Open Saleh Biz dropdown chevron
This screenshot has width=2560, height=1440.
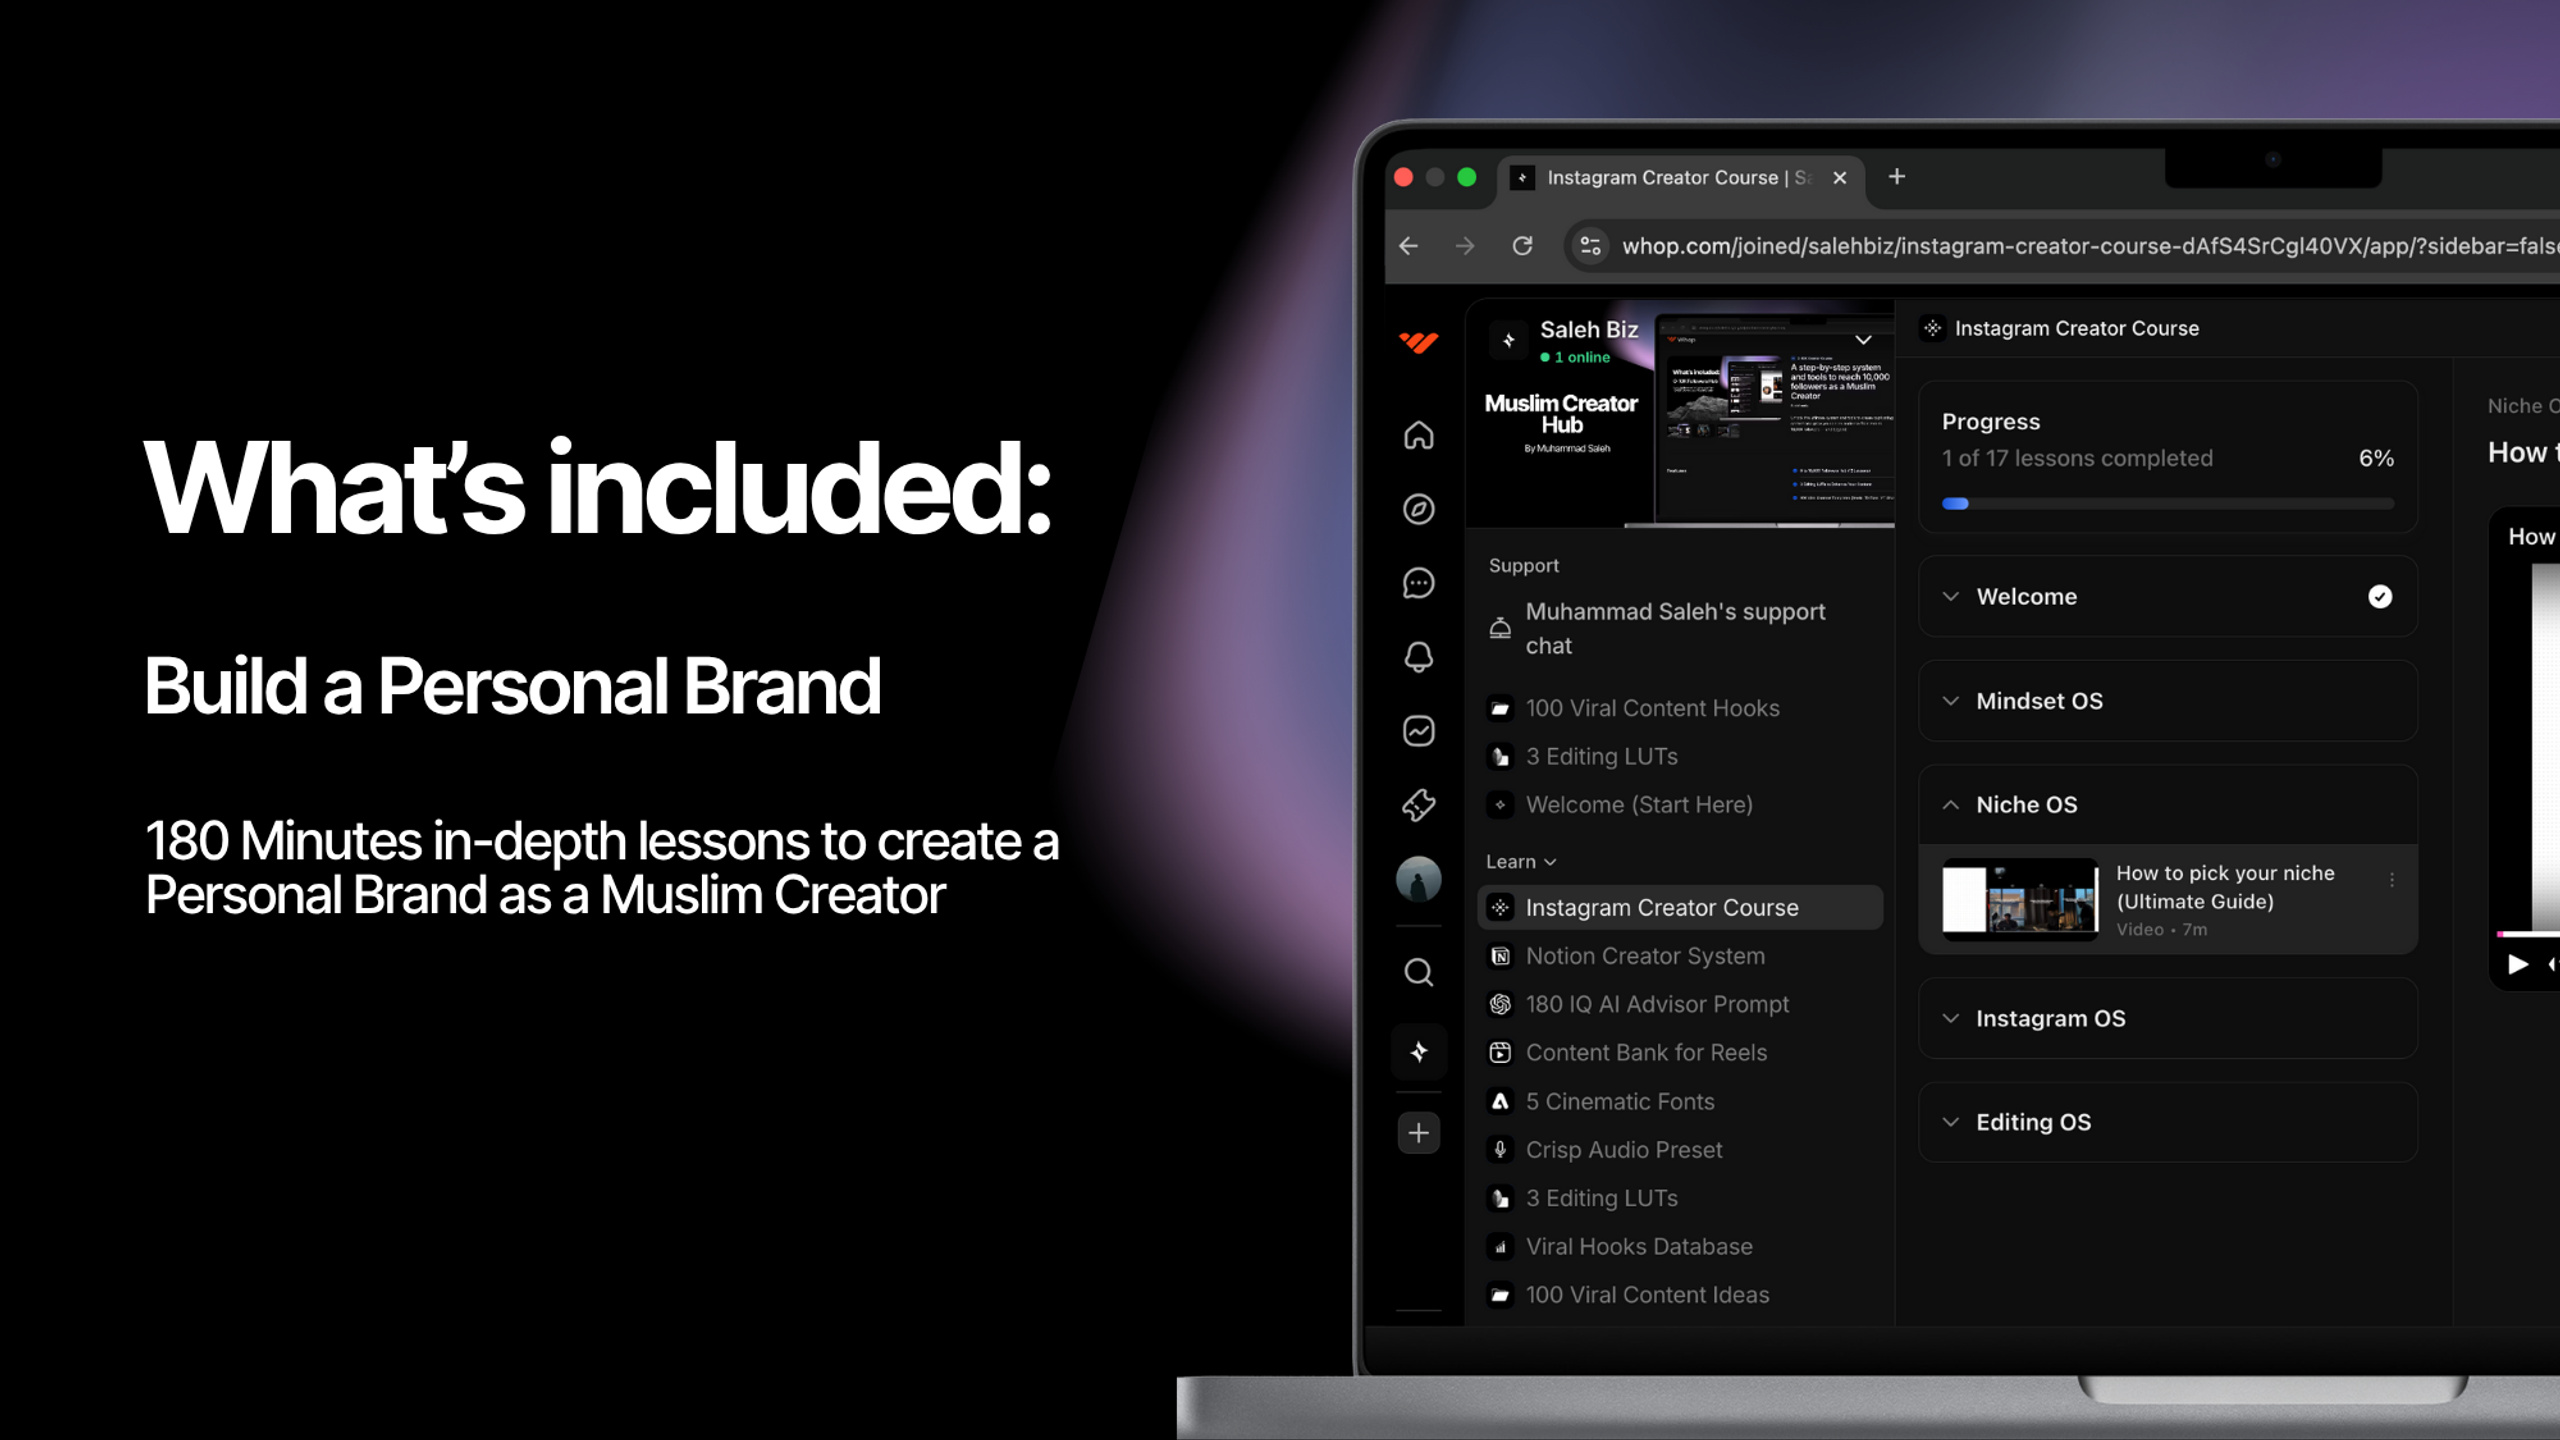click(1863, 340)
